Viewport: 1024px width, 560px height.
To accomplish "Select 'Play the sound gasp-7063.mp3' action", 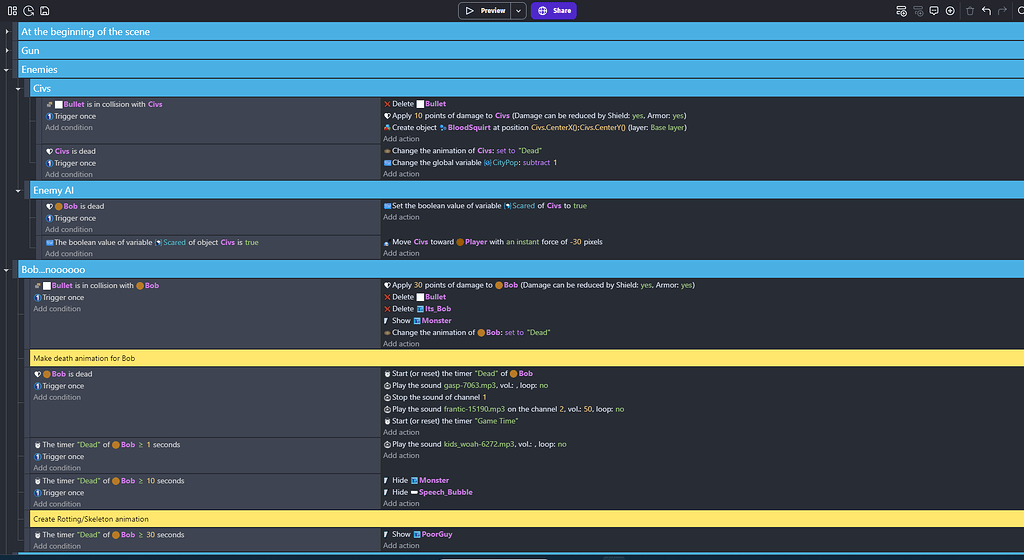I will [x=466, y=385].
